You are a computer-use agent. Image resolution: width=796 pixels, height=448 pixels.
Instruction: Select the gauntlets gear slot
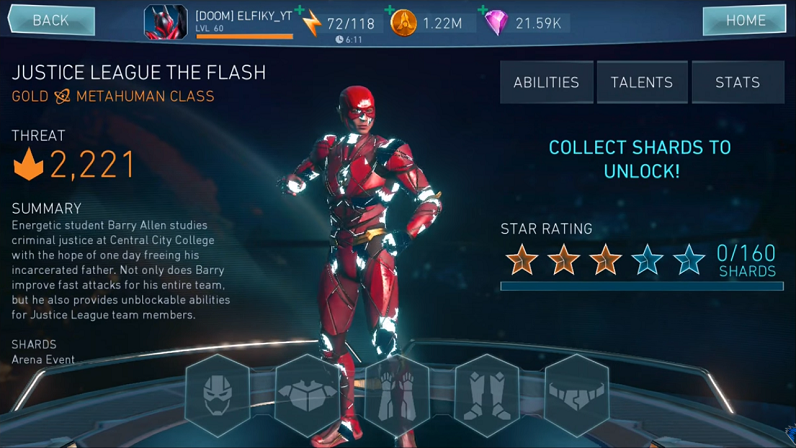[397, 396]
